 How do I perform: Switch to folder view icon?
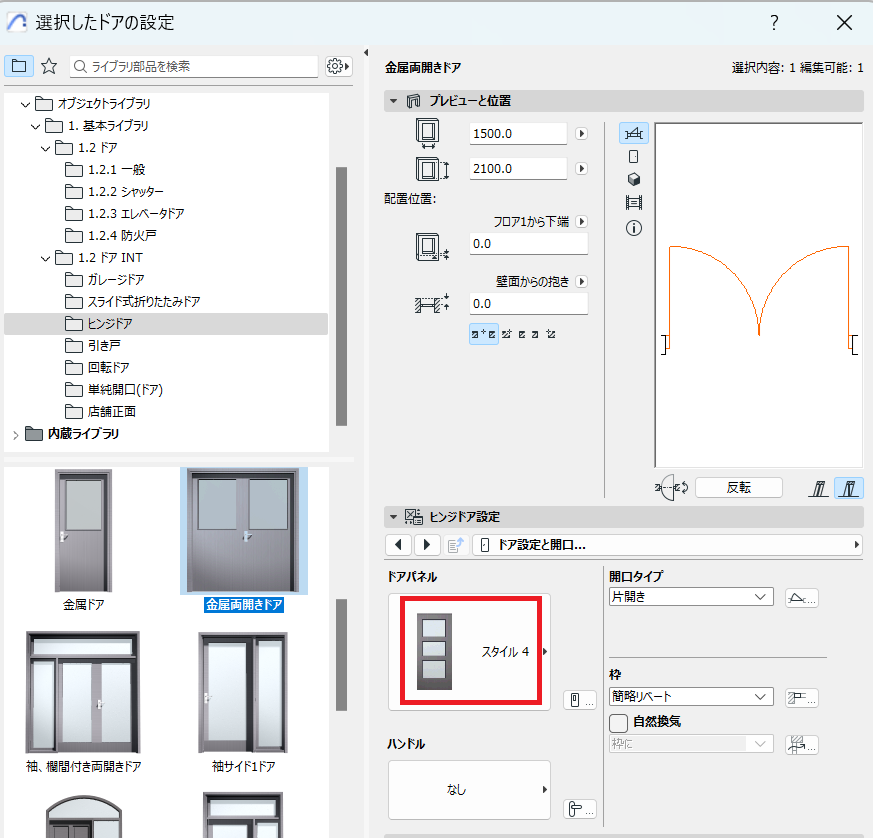[x=19, y=66]
